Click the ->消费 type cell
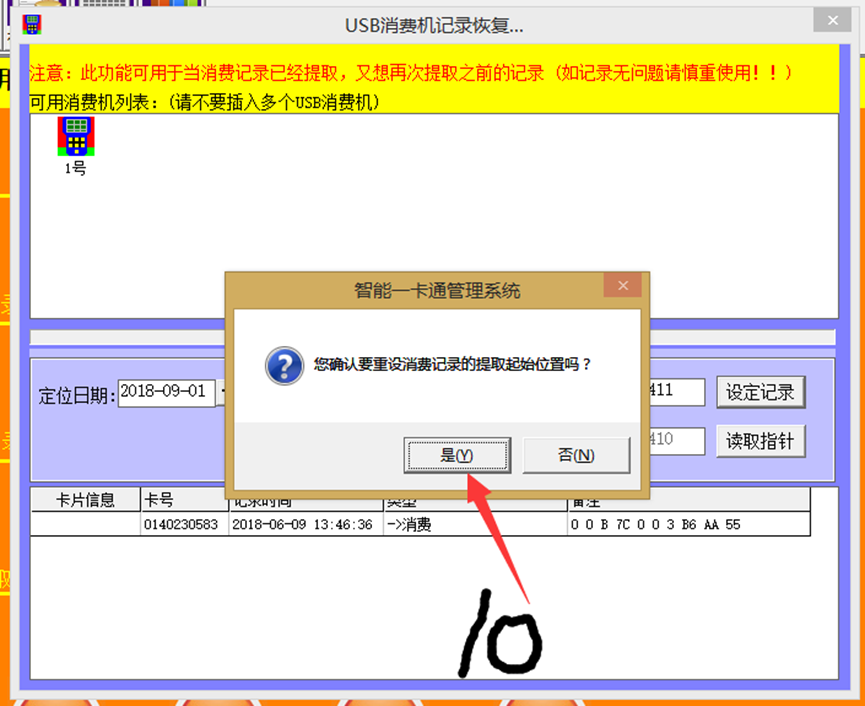The width and height of the screenshot is (865, 706). pos(474,524)
